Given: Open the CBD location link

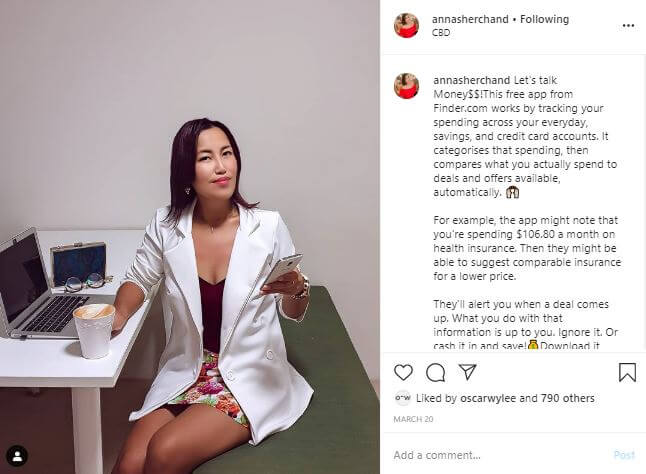Looking at the screenshot, I should 441,33.
